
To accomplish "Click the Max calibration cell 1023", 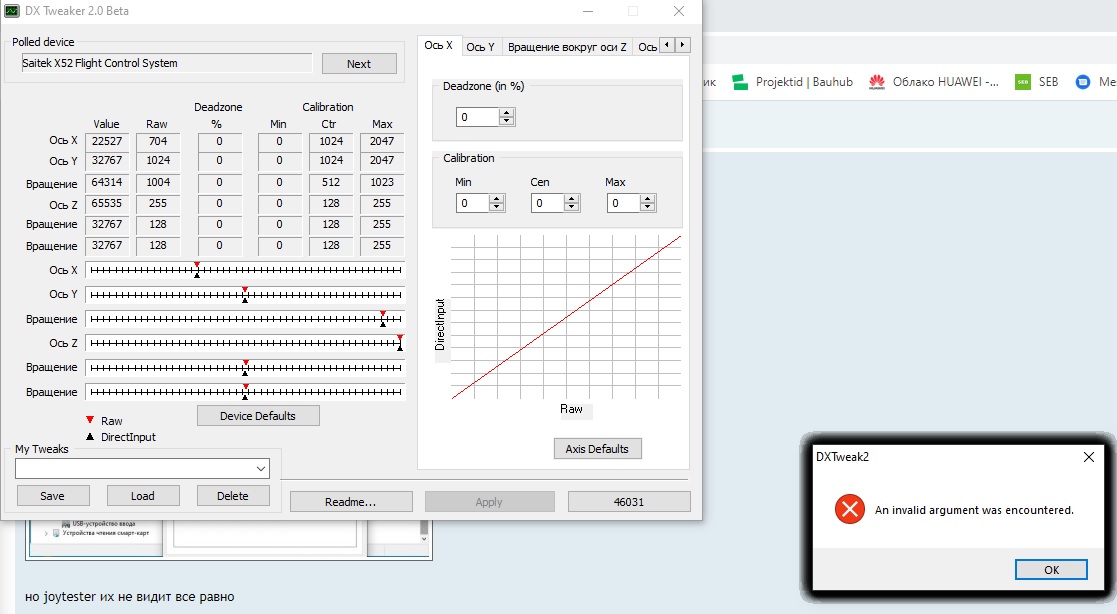I will tap(382, 182).
